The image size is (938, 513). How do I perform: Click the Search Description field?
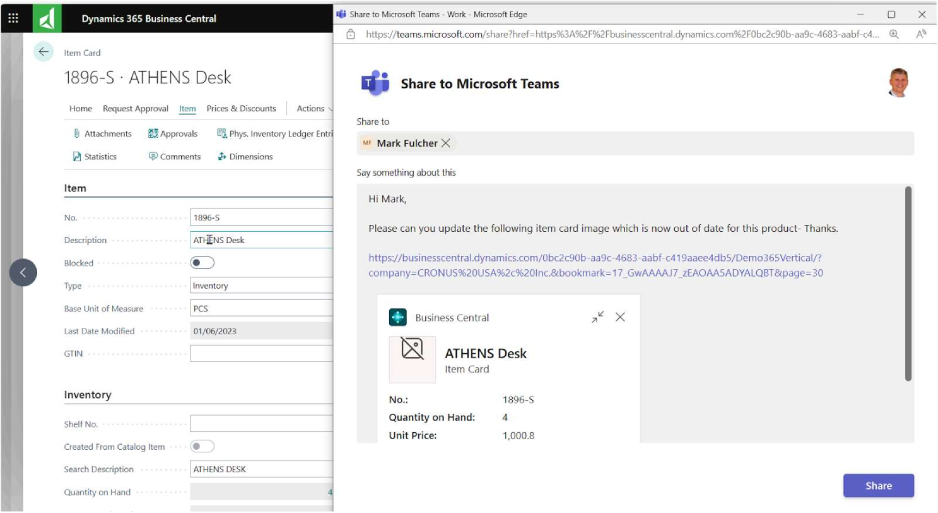click(261, 469)
